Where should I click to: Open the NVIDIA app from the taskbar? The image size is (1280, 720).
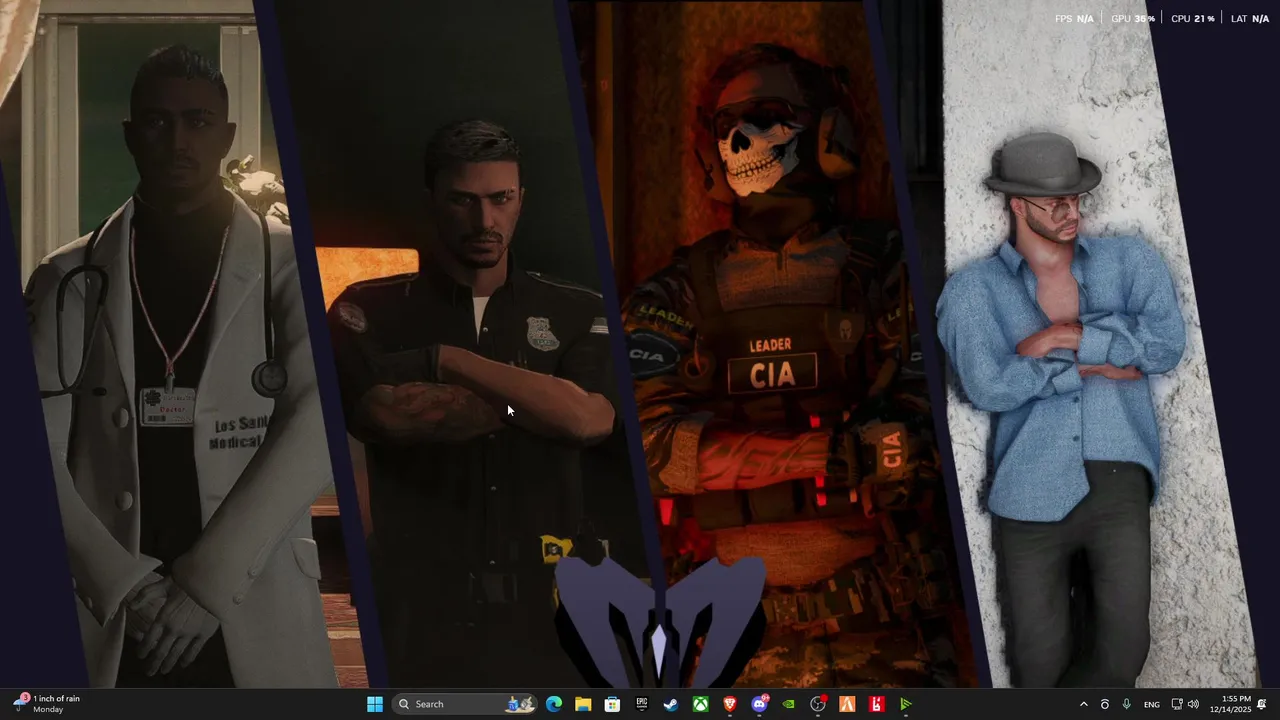tap(789, 704)
